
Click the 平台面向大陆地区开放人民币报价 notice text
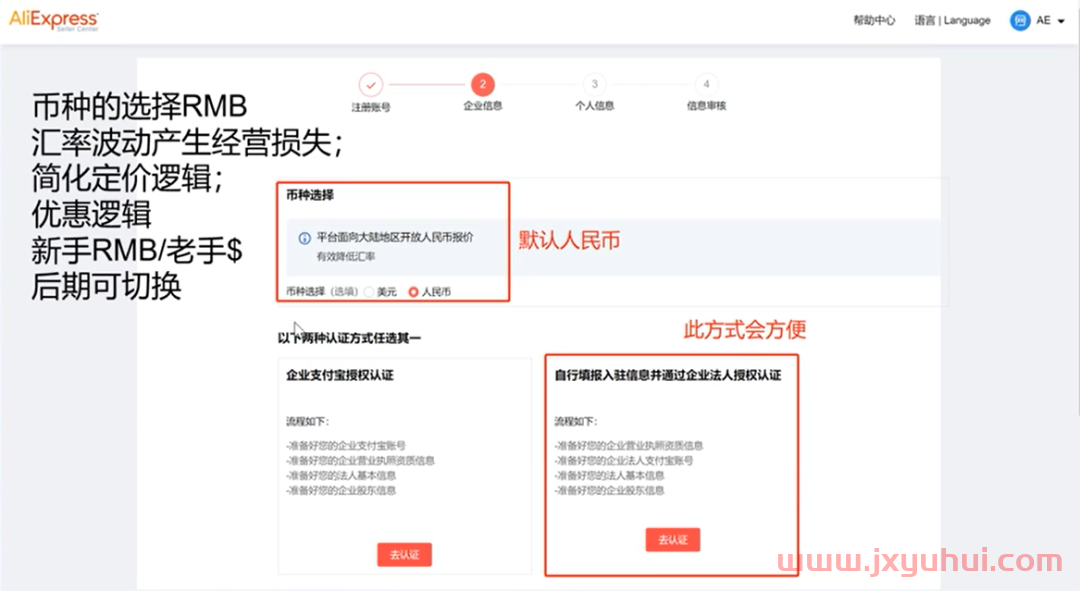395,238
